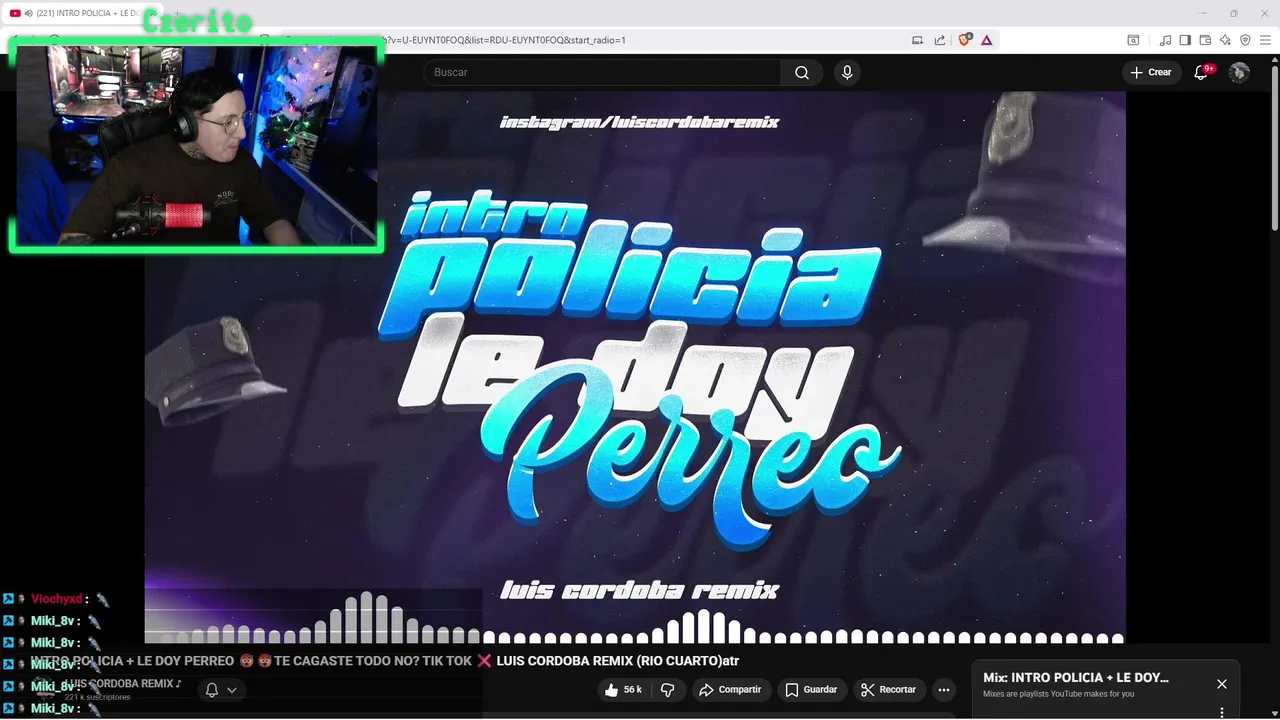Click the streamer webcam overlay

pos(196,145)
